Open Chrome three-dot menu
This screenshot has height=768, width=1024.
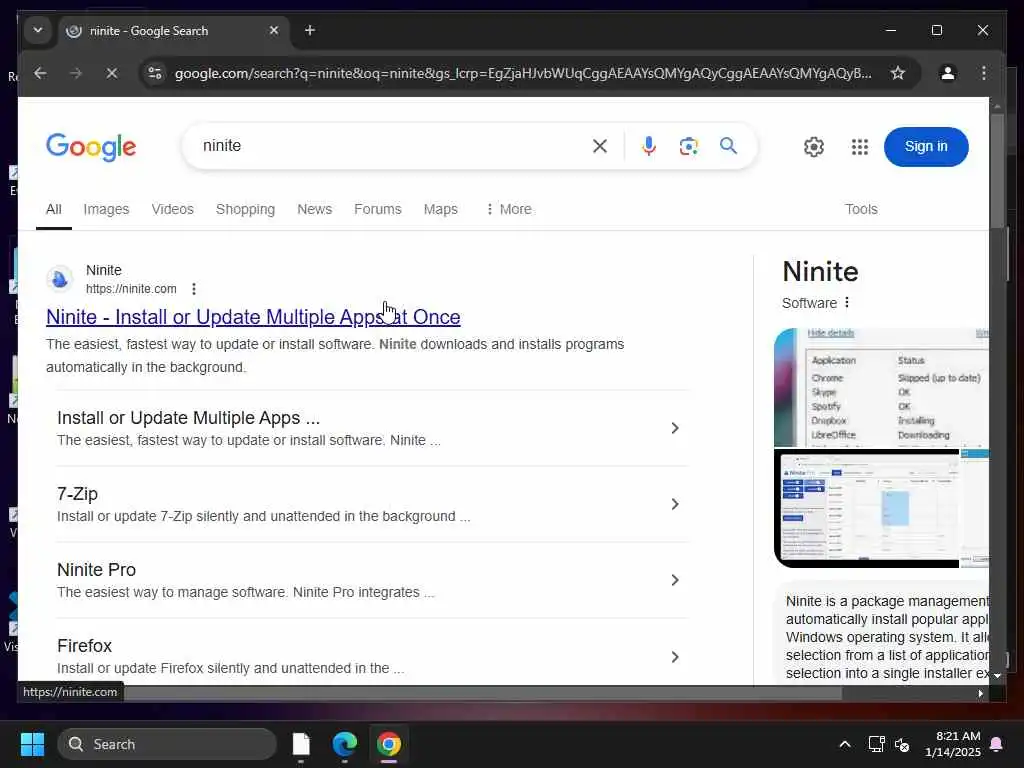click(984, 73)
